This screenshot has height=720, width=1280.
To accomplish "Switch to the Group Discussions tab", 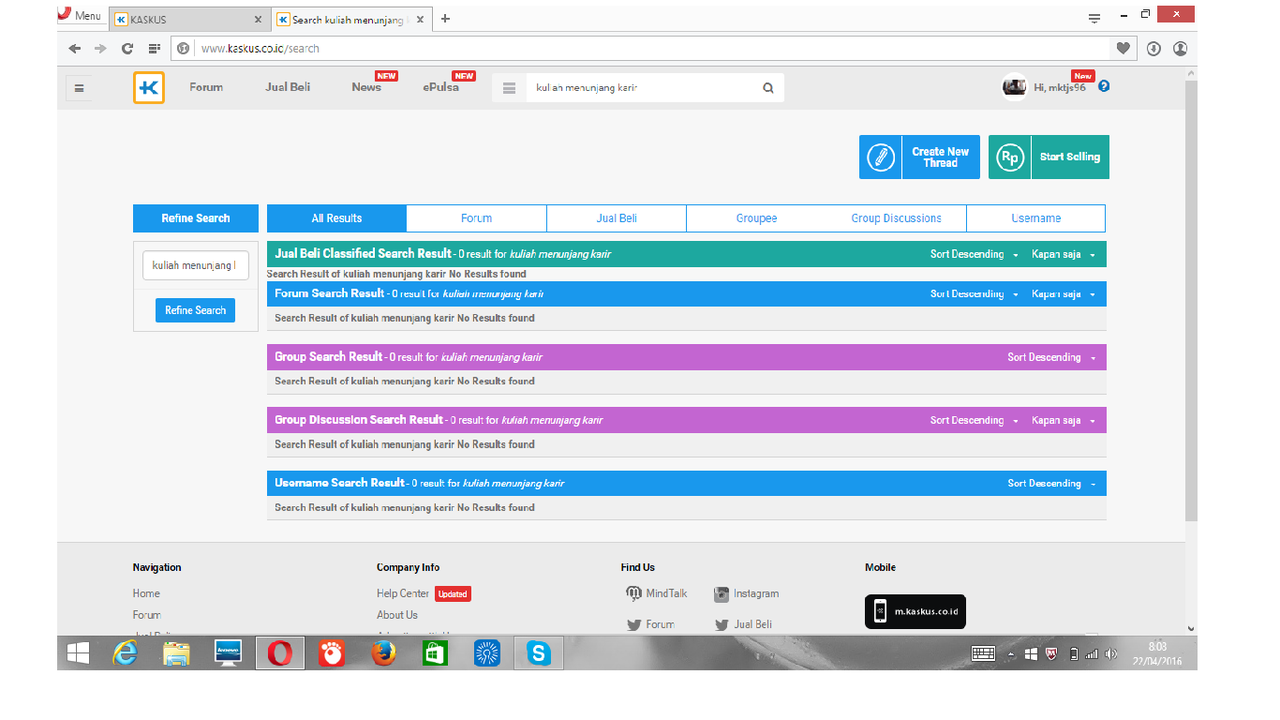I will coord(896,218).
